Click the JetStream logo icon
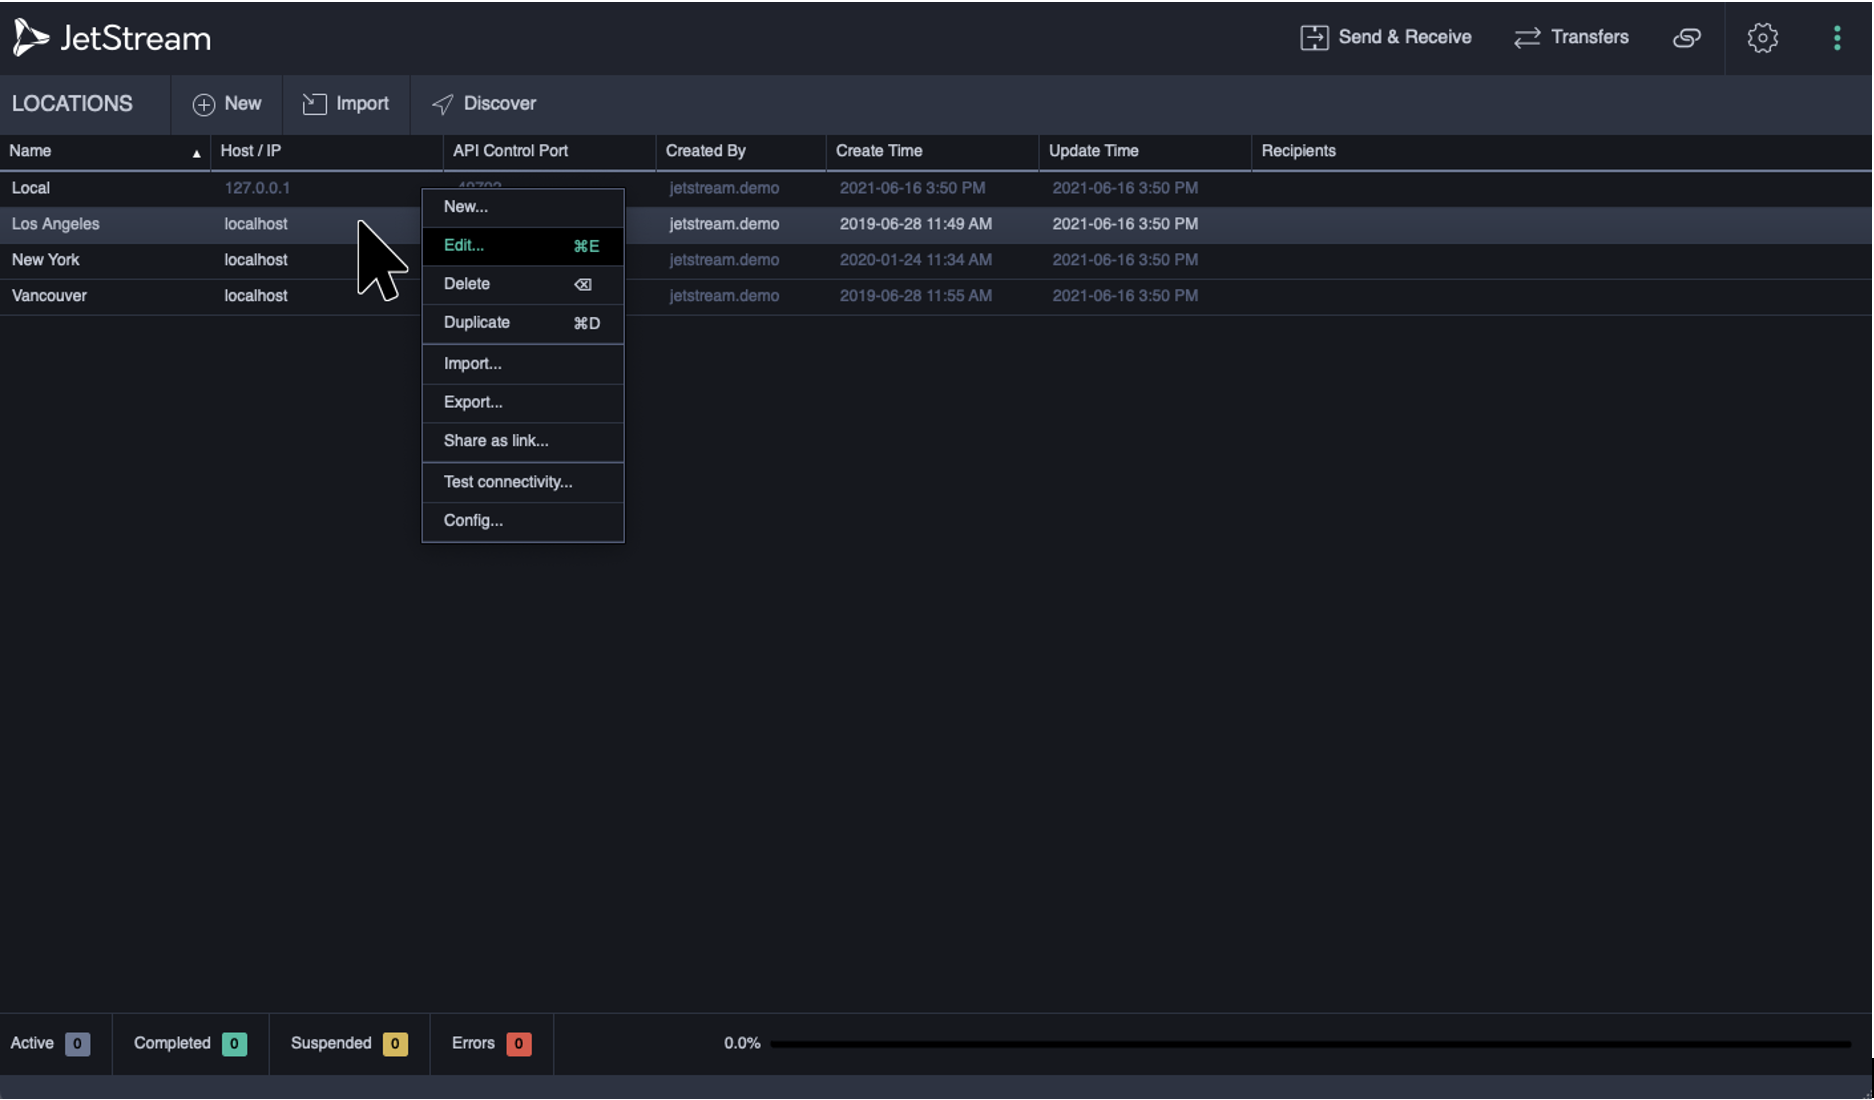This screenshot has width=1874, height=1100. (x=30, y=38)
